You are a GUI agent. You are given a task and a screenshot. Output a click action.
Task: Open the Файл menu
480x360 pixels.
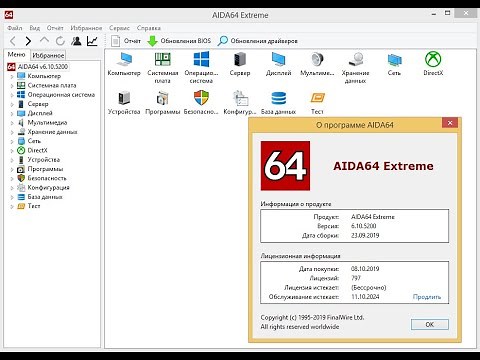pos(15,28)
